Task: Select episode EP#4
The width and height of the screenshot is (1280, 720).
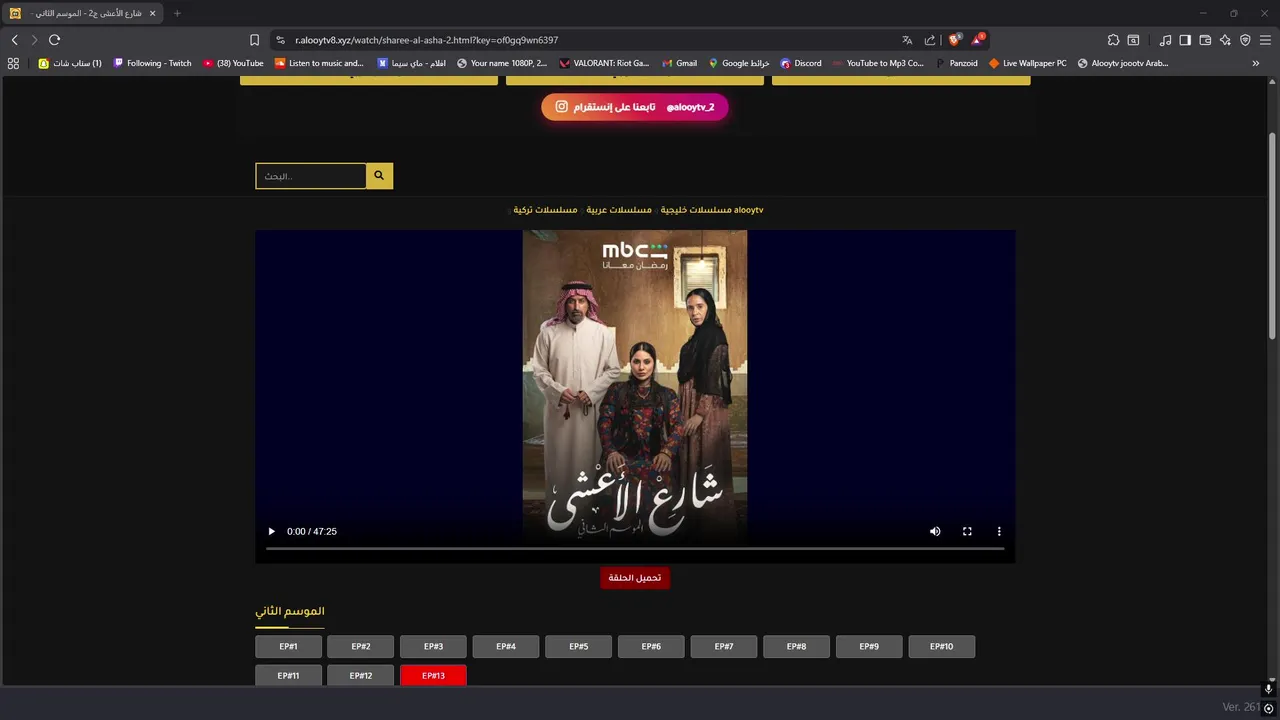Action: pyautogui.click(x=506, y=647)
